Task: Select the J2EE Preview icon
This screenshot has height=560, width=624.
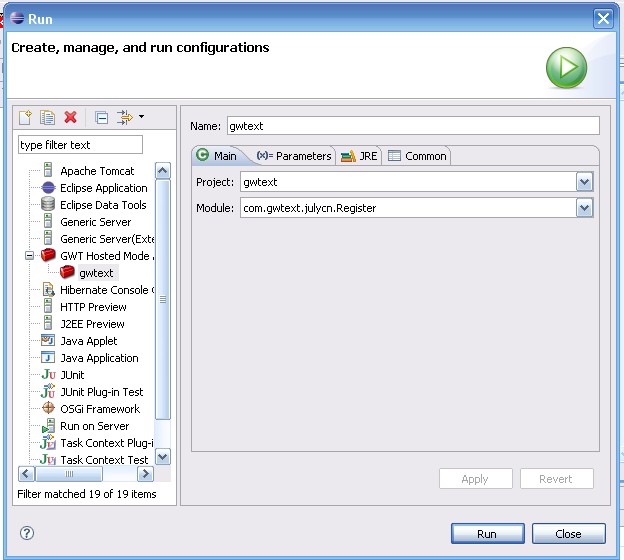Action: [x=48, y=323]
